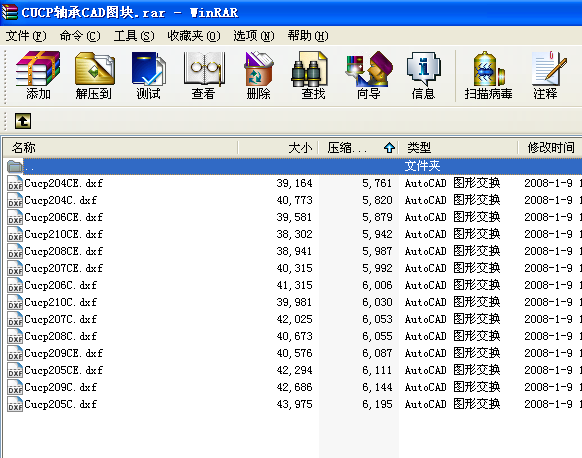Sort by 修改时间 column header
This screenshot has height=458, width=582.
(x=550, y=148)
